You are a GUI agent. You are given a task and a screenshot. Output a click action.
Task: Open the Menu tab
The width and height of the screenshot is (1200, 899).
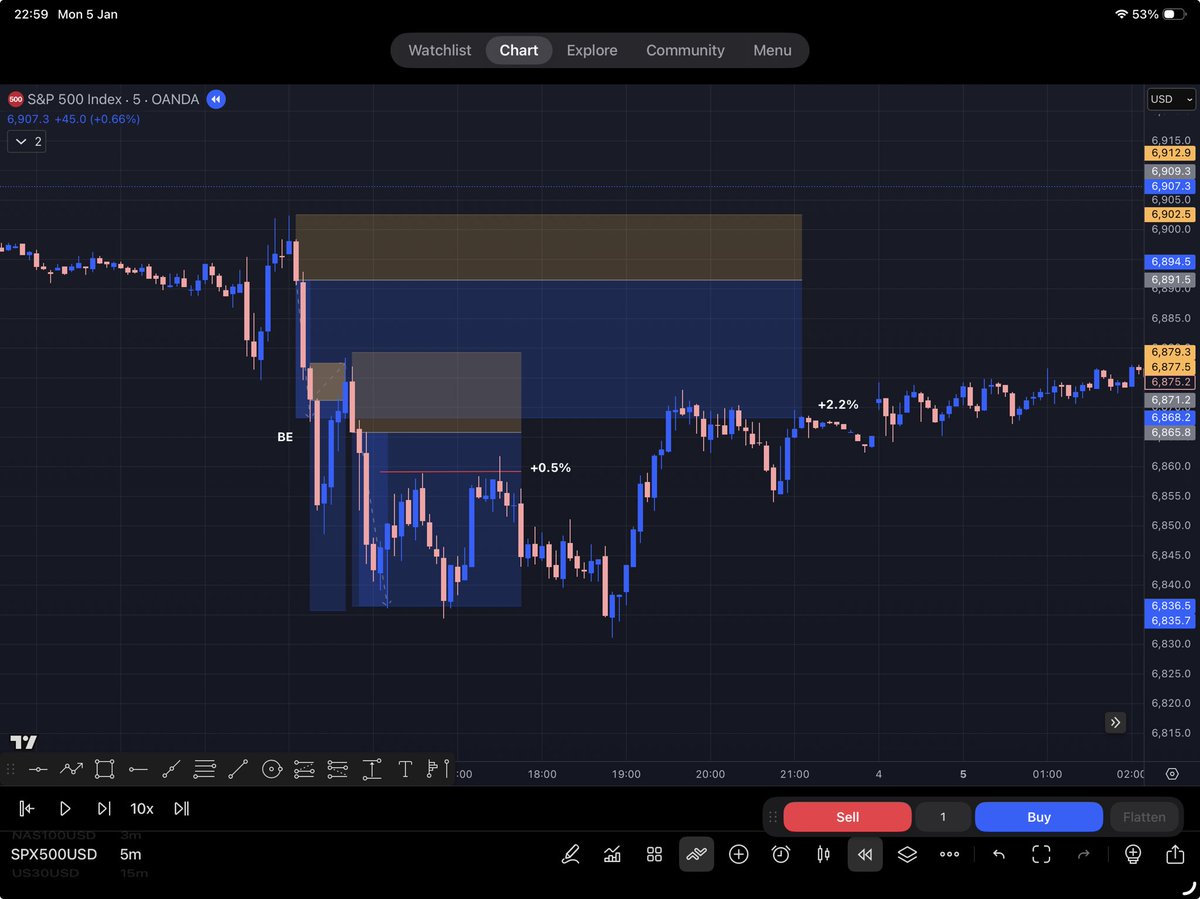(x=772, y=50)
